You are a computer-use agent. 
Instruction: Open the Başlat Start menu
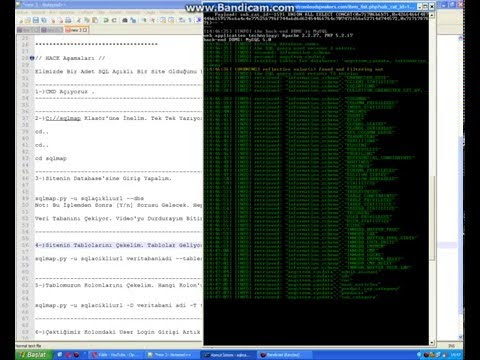[33, 355]
